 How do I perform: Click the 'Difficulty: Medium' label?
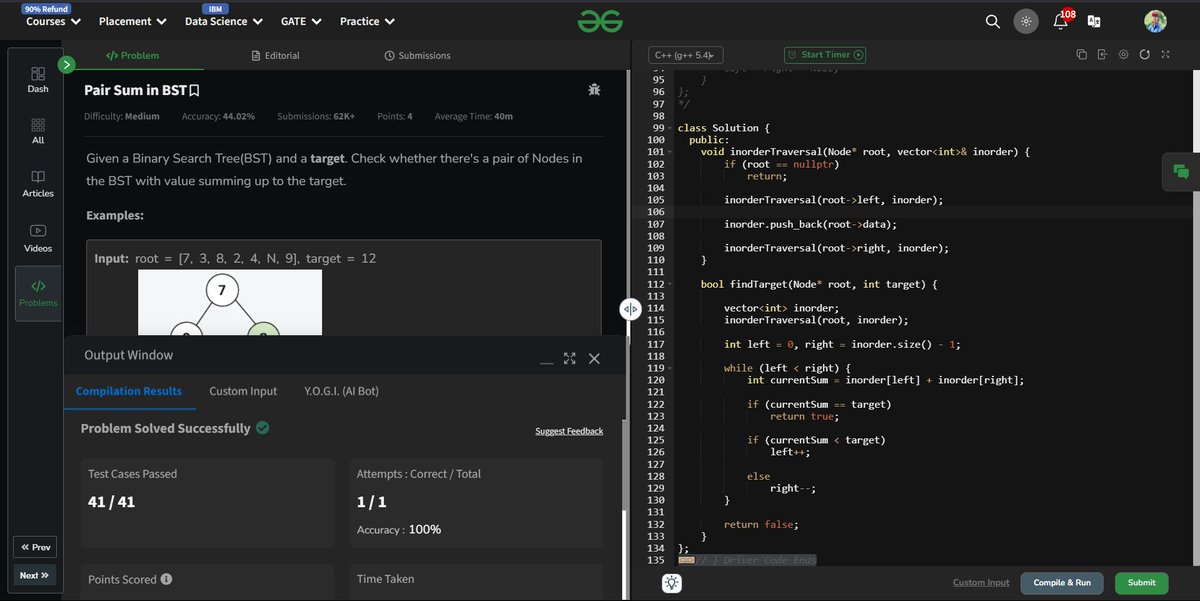[x=122, y=116]
